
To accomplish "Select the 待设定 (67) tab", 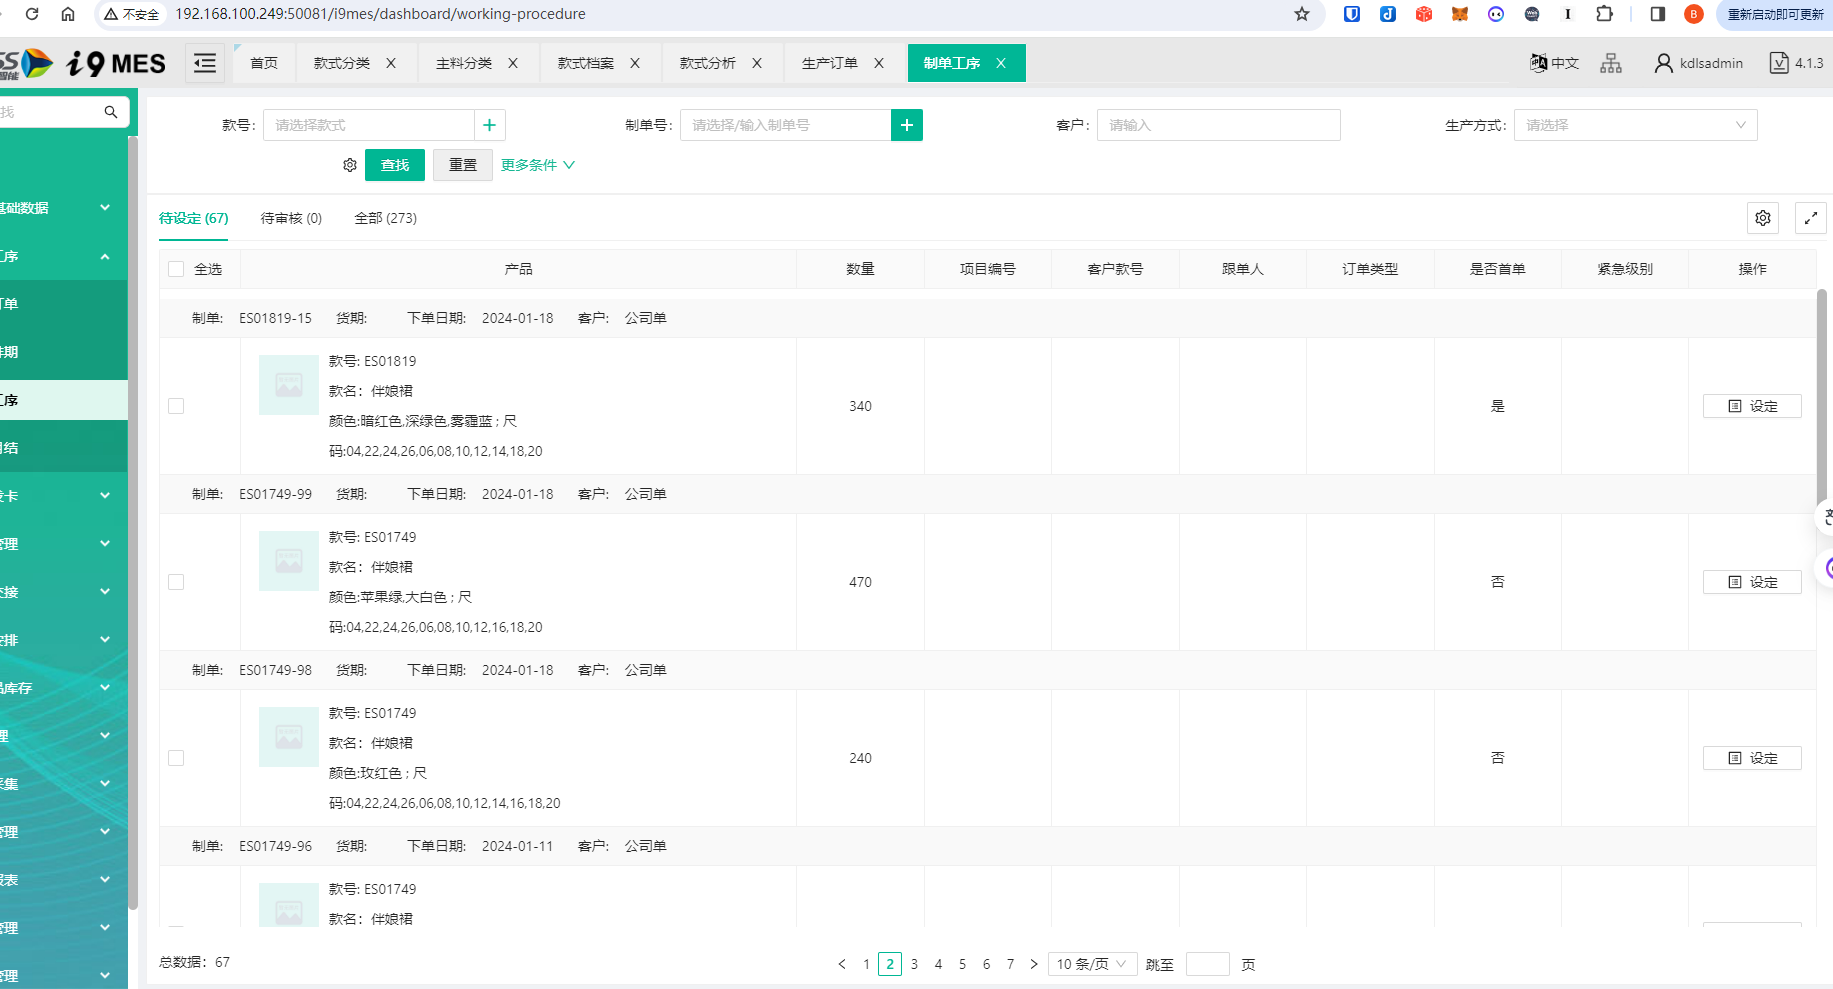I will pos(193,218).
